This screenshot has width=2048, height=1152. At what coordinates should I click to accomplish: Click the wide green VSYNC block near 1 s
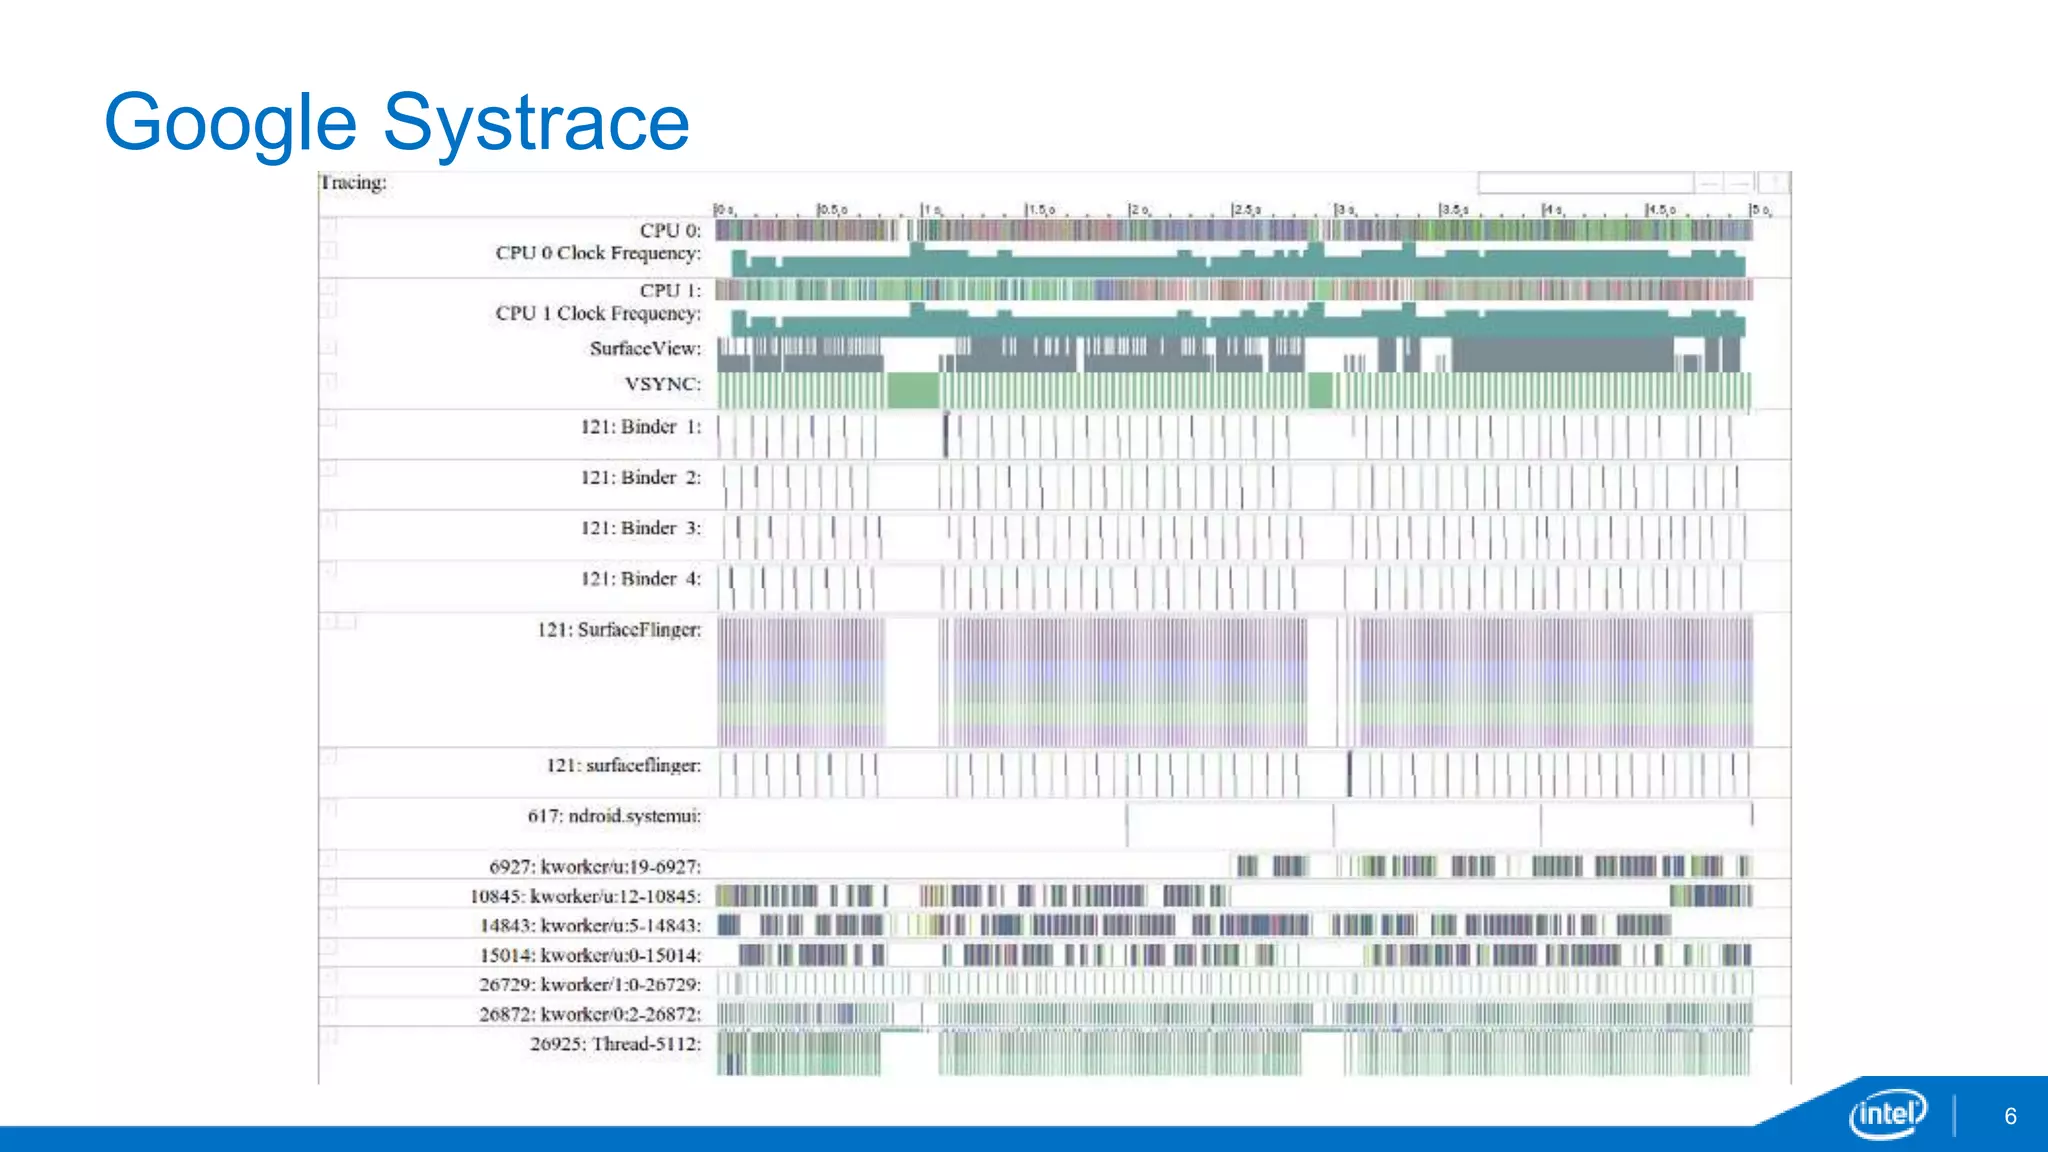(912, 389)
